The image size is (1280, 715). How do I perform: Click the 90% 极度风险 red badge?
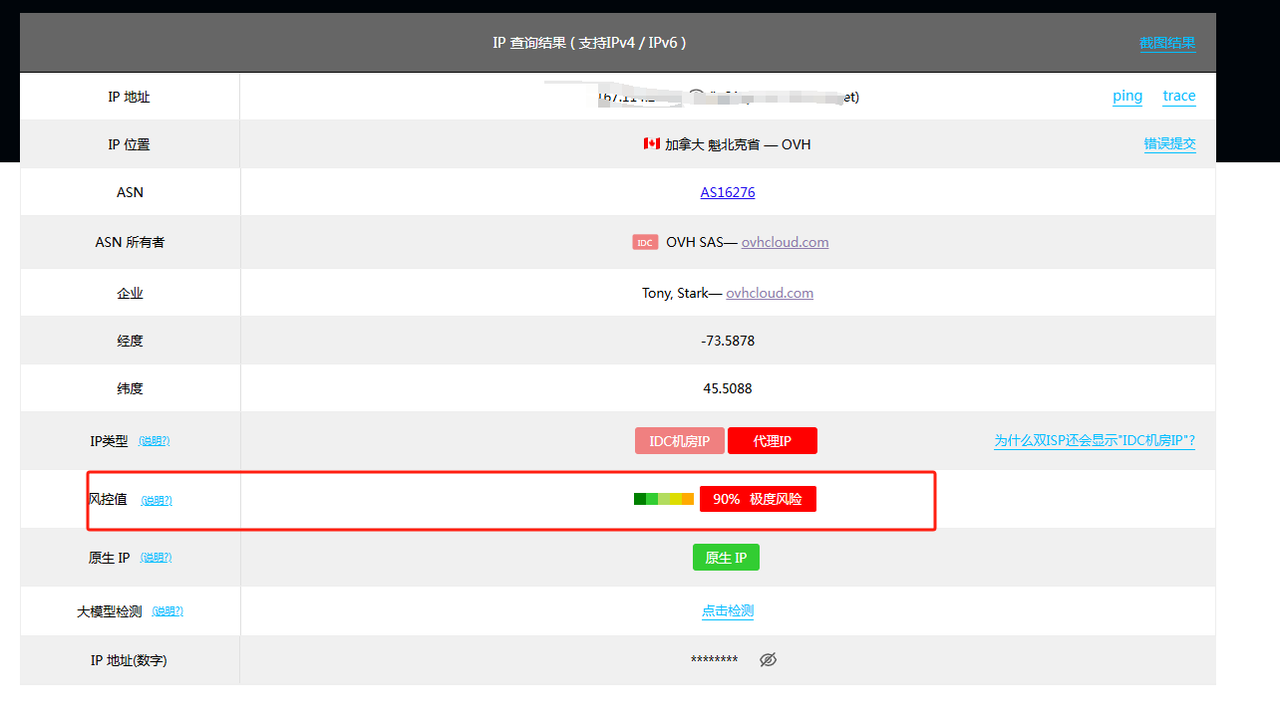click(x=757, y=499)
